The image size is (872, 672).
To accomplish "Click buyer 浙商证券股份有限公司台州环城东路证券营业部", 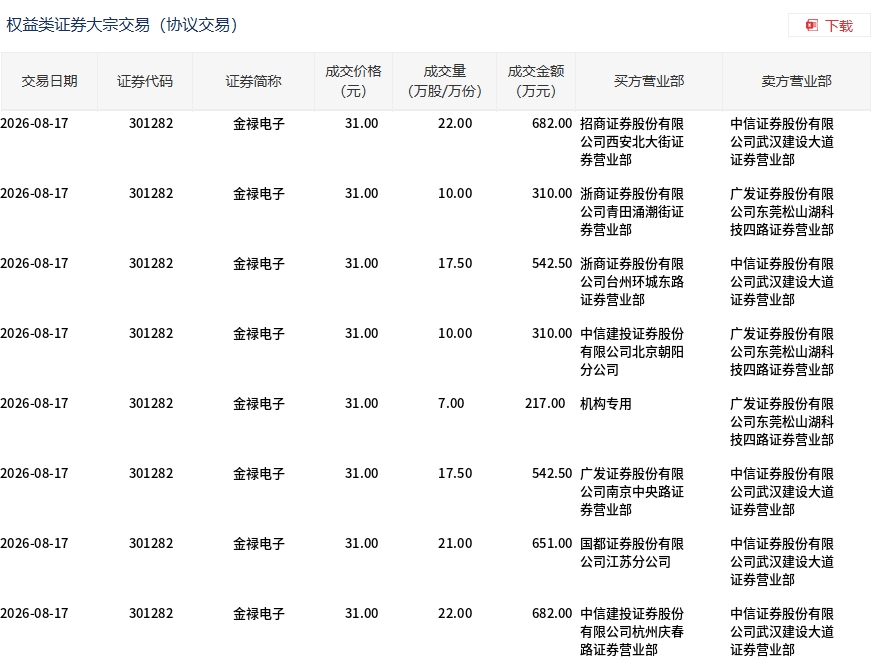I will pos(632,282).
